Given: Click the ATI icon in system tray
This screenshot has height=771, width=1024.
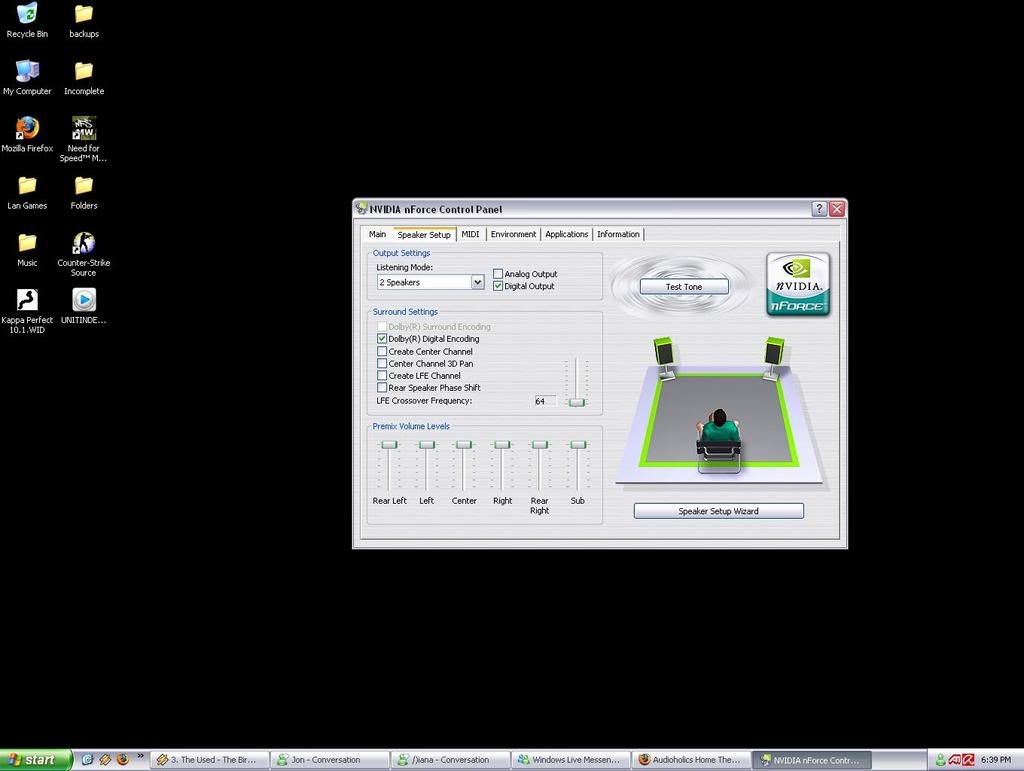Looking at the screenshot, I should [954, 760].
